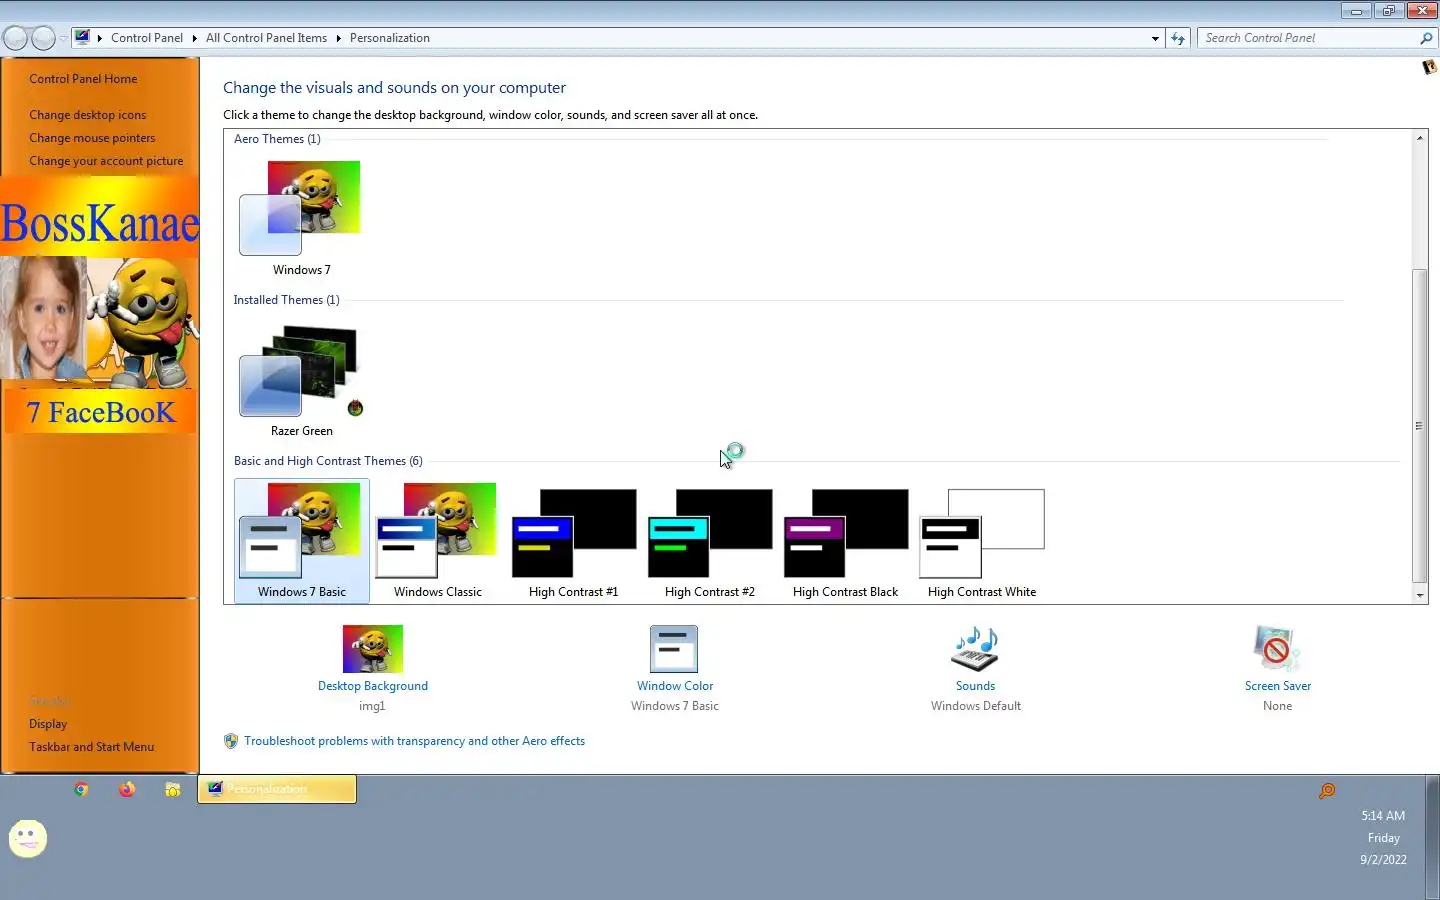Click the Aero Themes (1) group header
This screenshot has height=900, width=1440.
(x=277, y=139)
